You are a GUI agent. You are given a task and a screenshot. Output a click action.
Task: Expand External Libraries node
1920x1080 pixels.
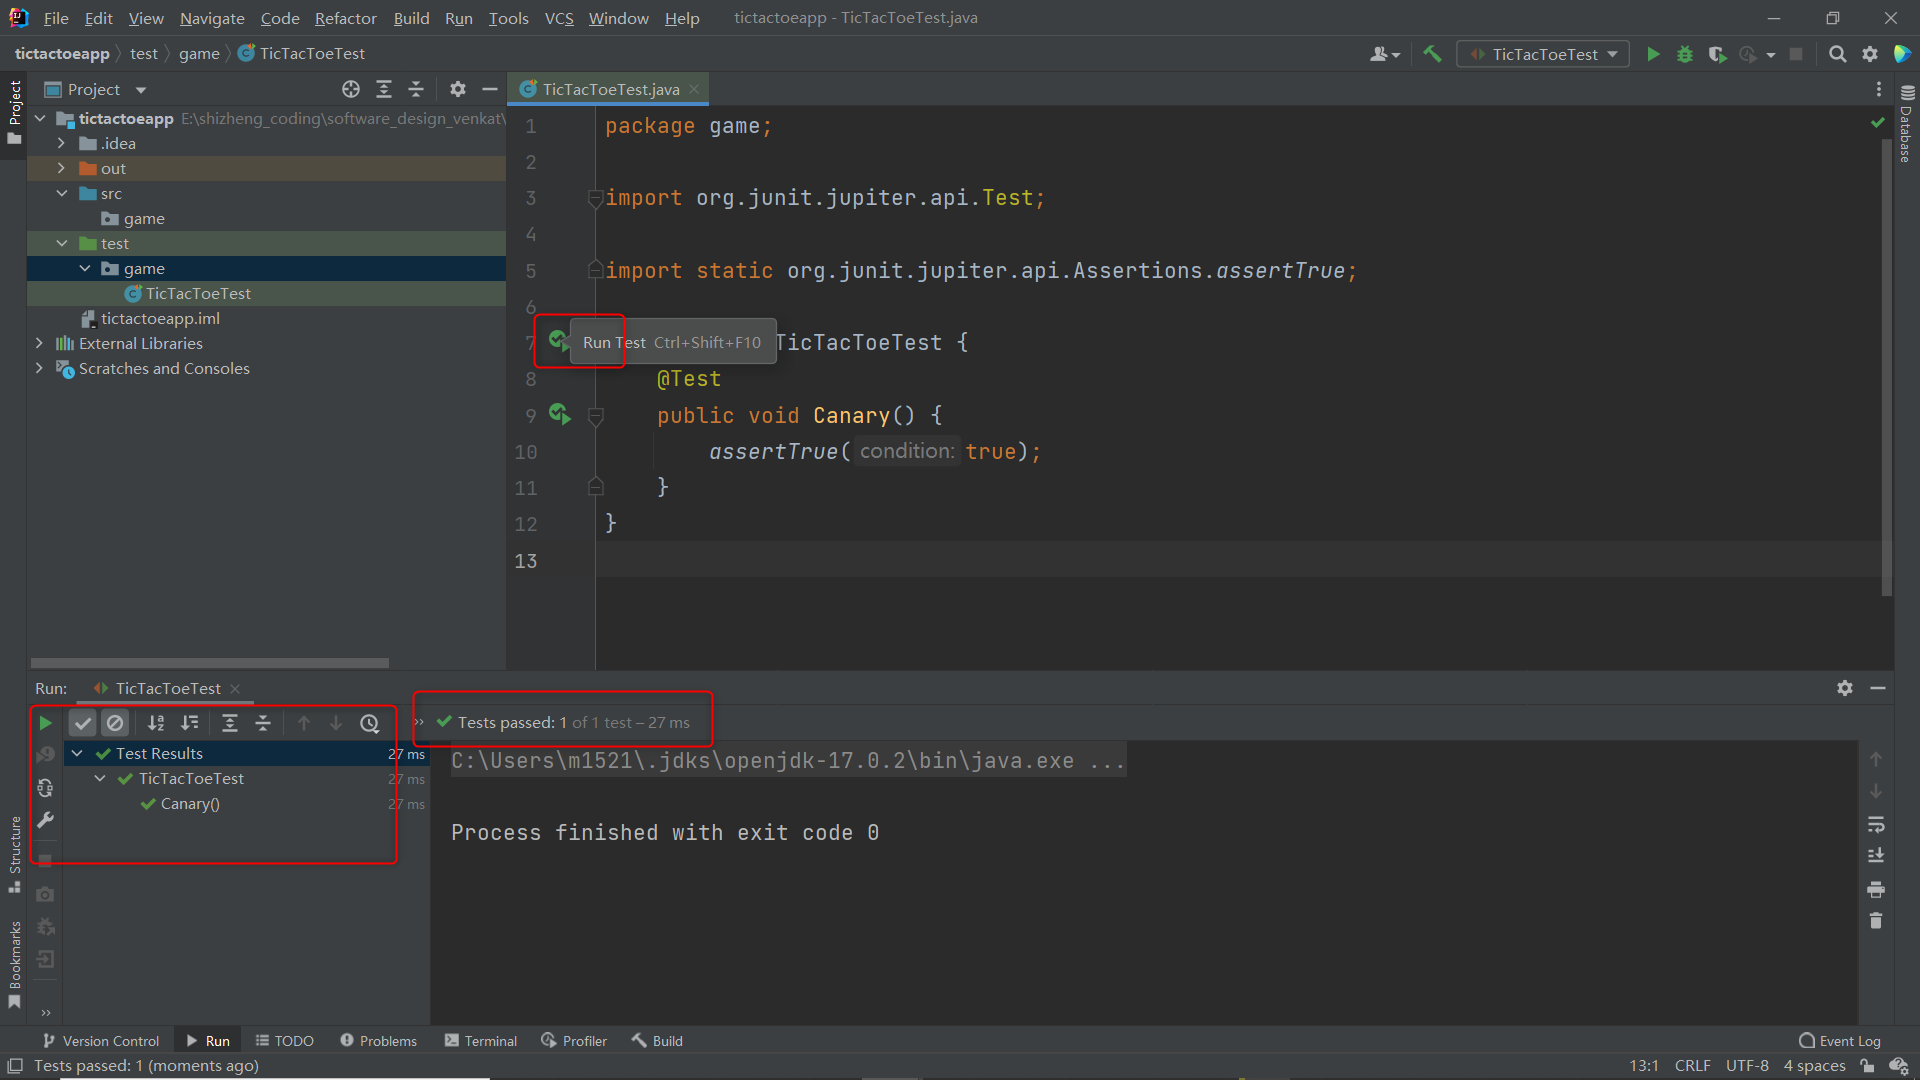tap(39, 343)
